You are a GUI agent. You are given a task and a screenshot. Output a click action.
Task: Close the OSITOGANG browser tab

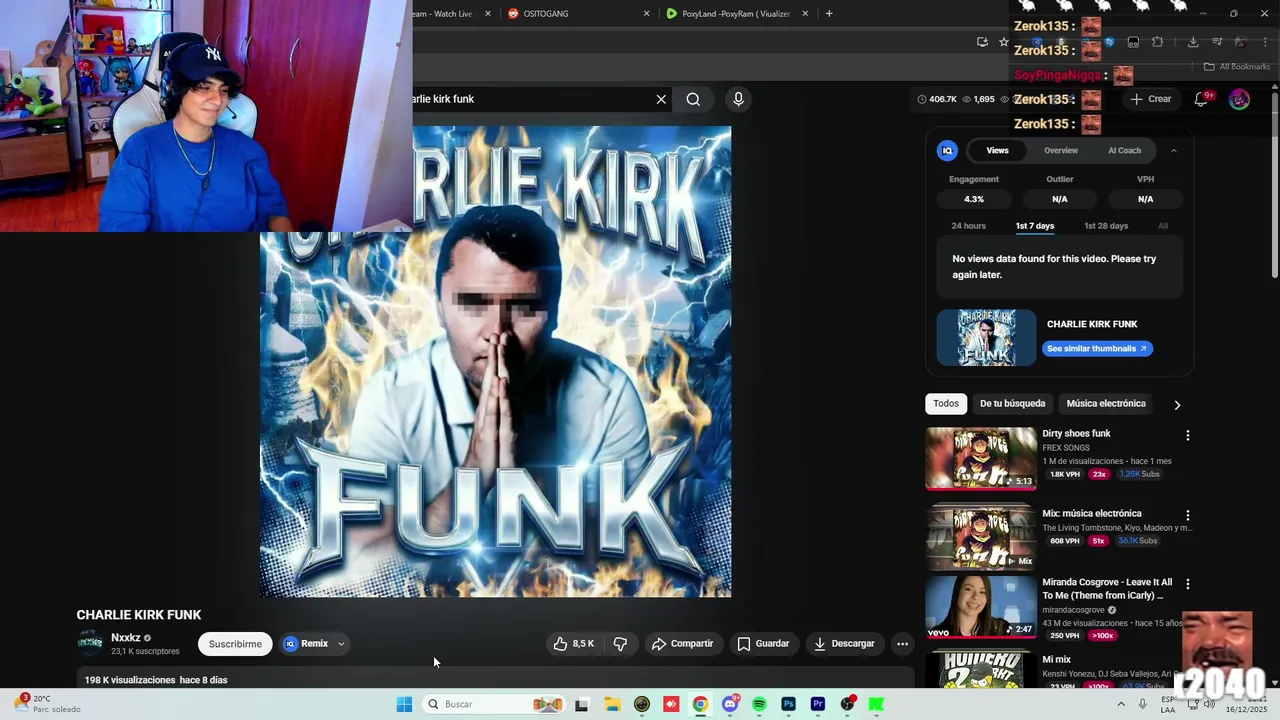pos(646,13)
